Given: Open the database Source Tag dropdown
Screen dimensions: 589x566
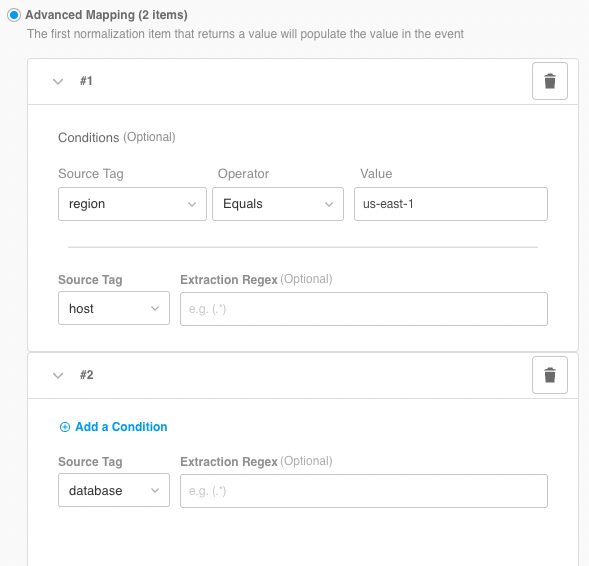Looking at the screenshot, I should [x=114, y=491].
